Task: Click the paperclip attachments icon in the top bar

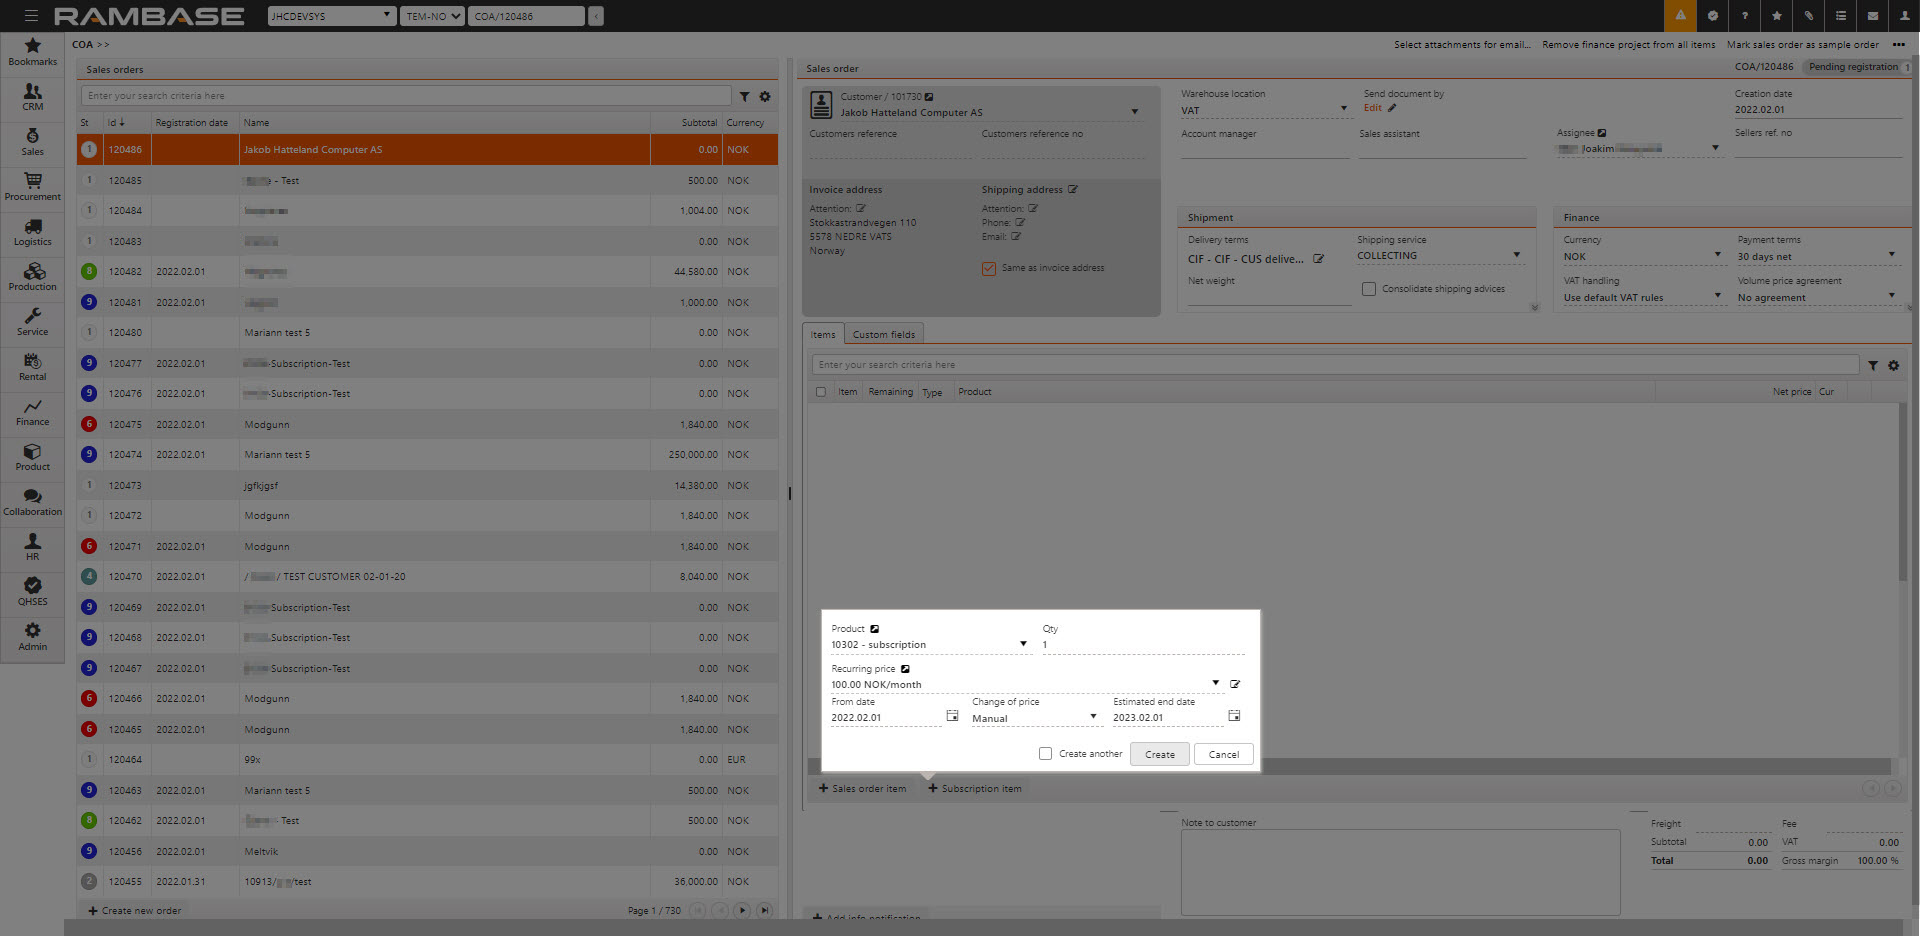Action: pos(1808,16)
